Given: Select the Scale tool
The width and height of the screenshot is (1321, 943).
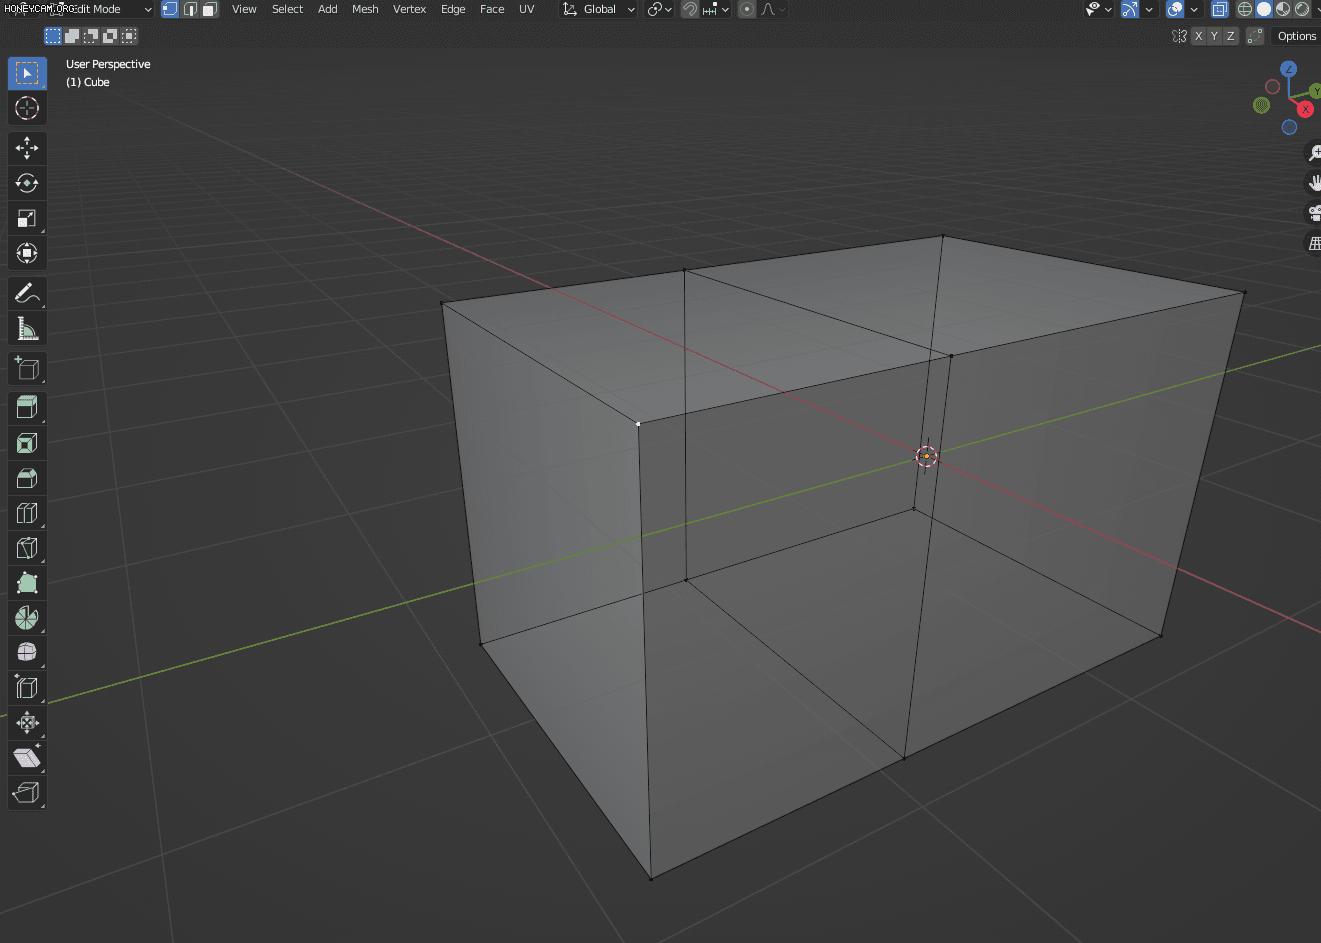Looking at the screenshot, I should [27, 218].
